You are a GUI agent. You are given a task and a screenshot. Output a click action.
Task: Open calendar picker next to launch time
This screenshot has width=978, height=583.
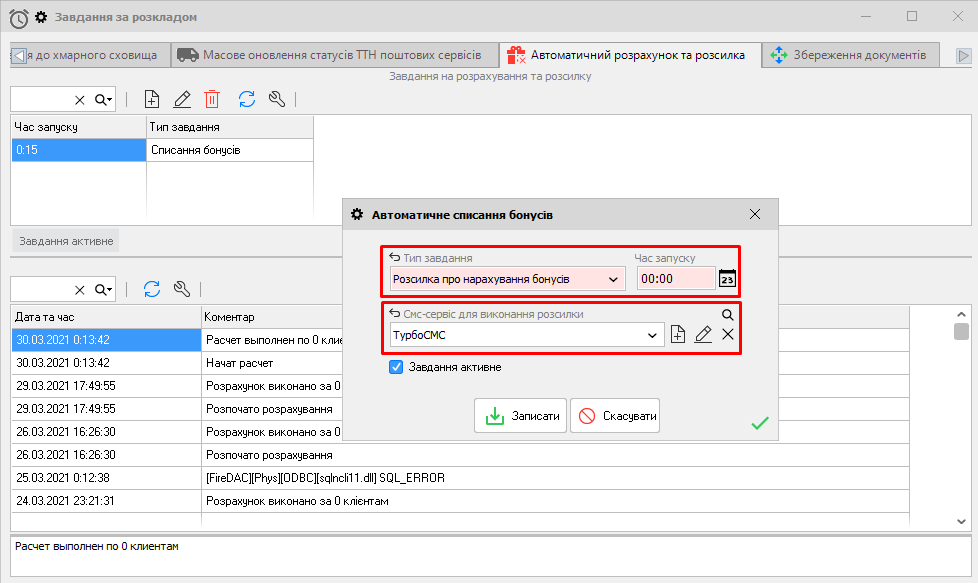tap(728, 279)
